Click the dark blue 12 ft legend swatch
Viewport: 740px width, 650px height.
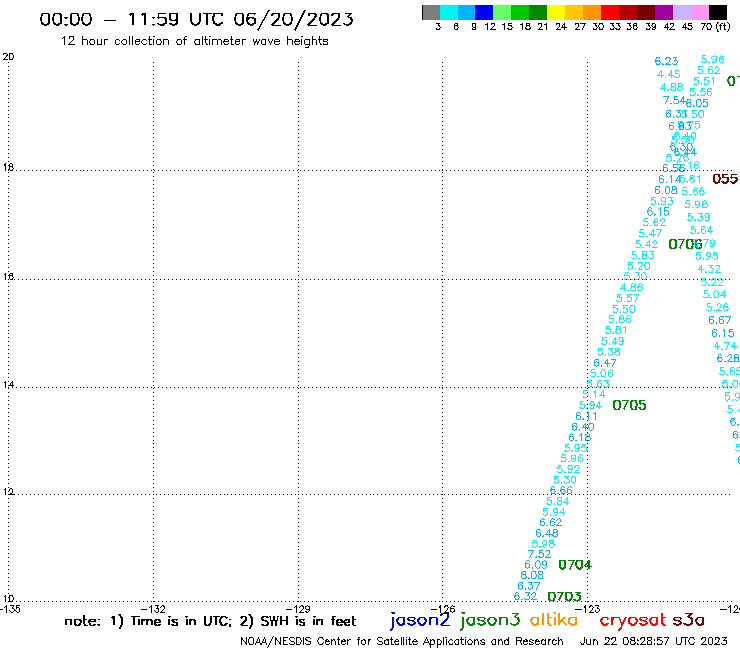click(x=484, y=12)
